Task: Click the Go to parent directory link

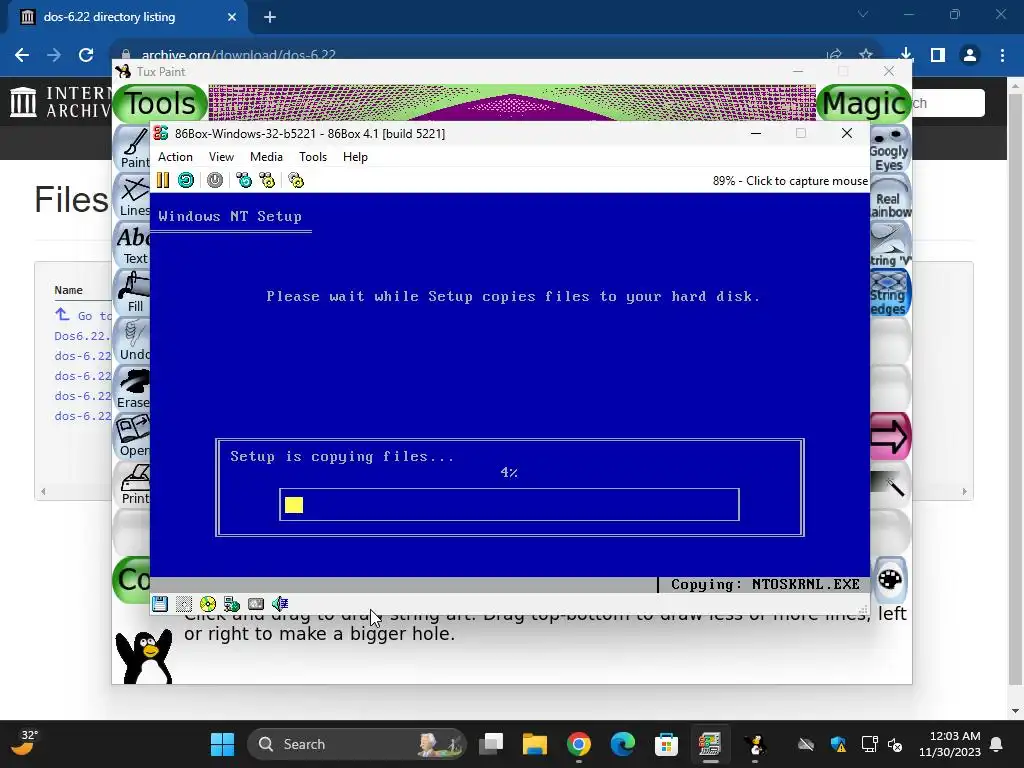Action: (84, 315)
